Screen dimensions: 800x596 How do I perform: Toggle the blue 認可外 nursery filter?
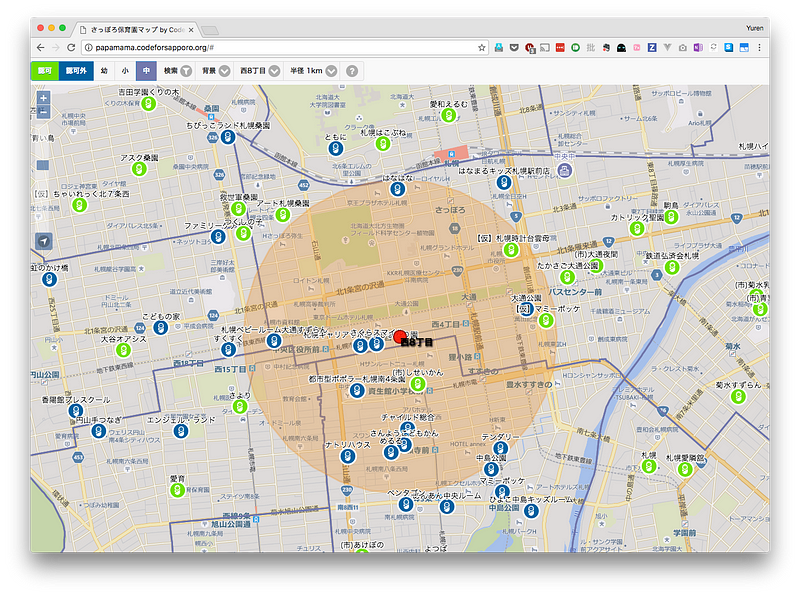pyautogui.click(x=75, y=71)
